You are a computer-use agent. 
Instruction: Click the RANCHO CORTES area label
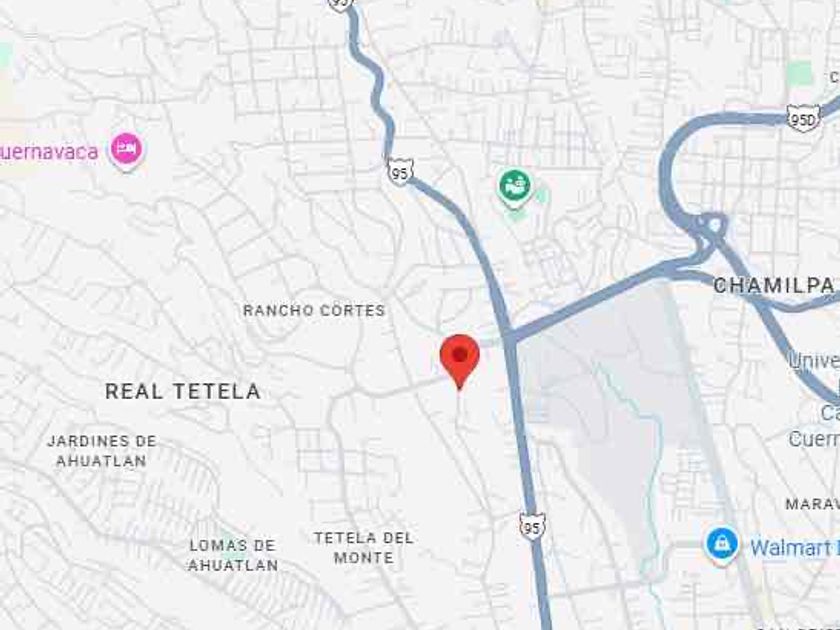coord(314,310)
